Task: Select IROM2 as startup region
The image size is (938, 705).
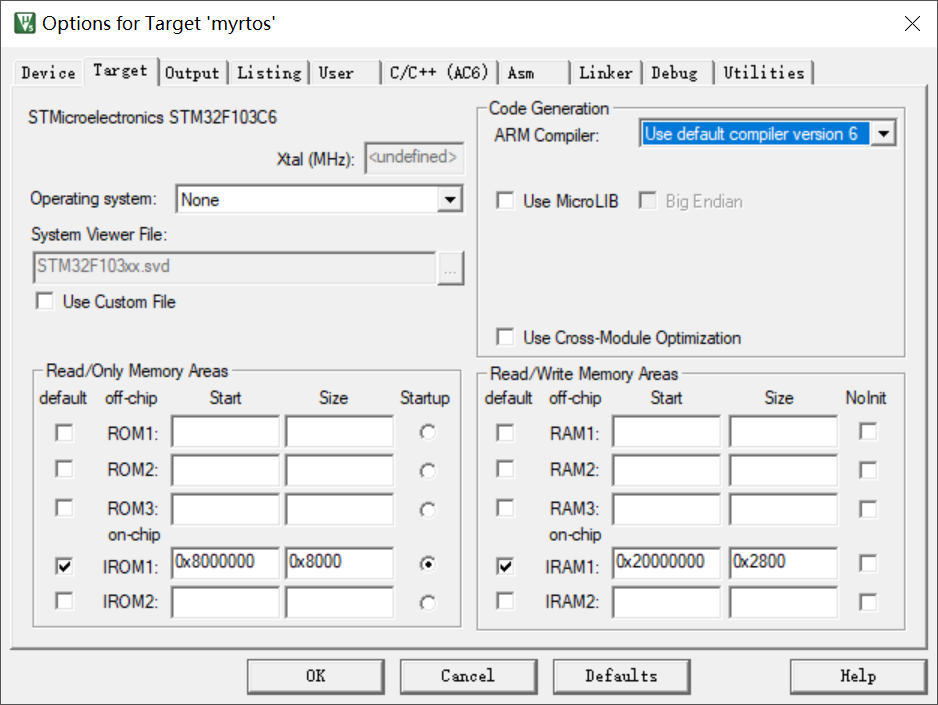Action: coord(428,603)
